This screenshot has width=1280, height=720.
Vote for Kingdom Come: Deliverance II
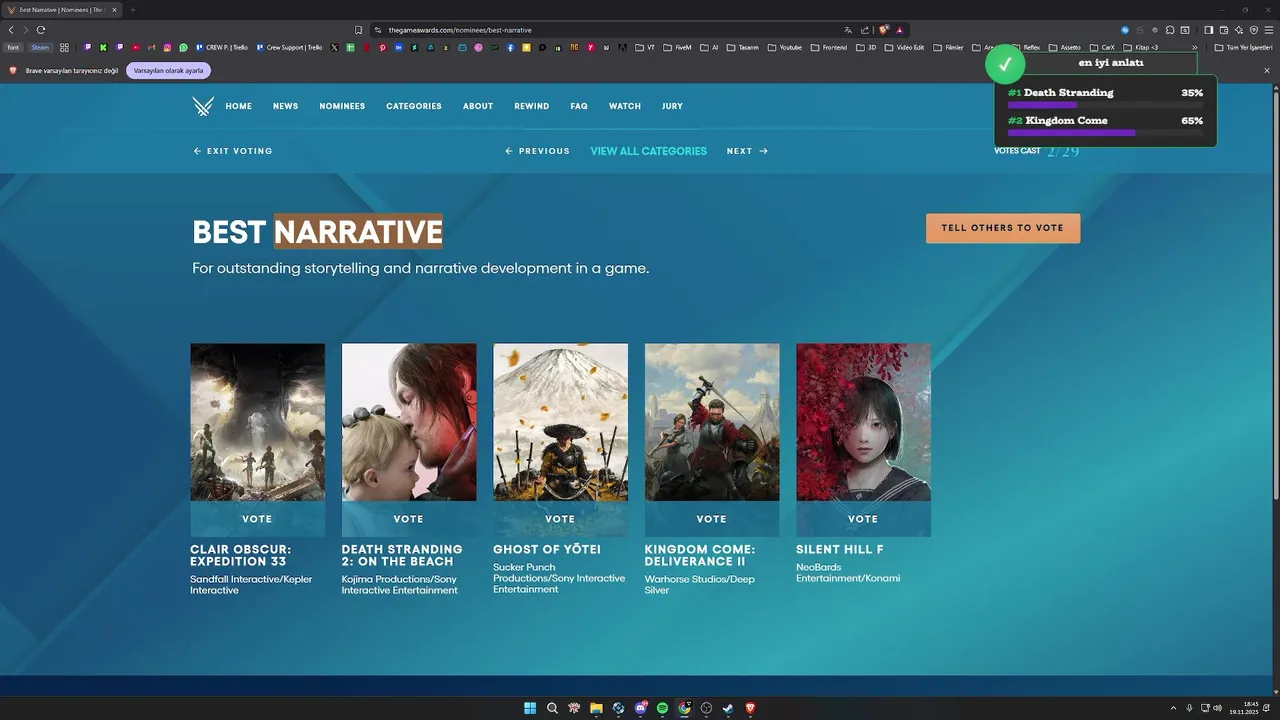(x=712, y=519)
